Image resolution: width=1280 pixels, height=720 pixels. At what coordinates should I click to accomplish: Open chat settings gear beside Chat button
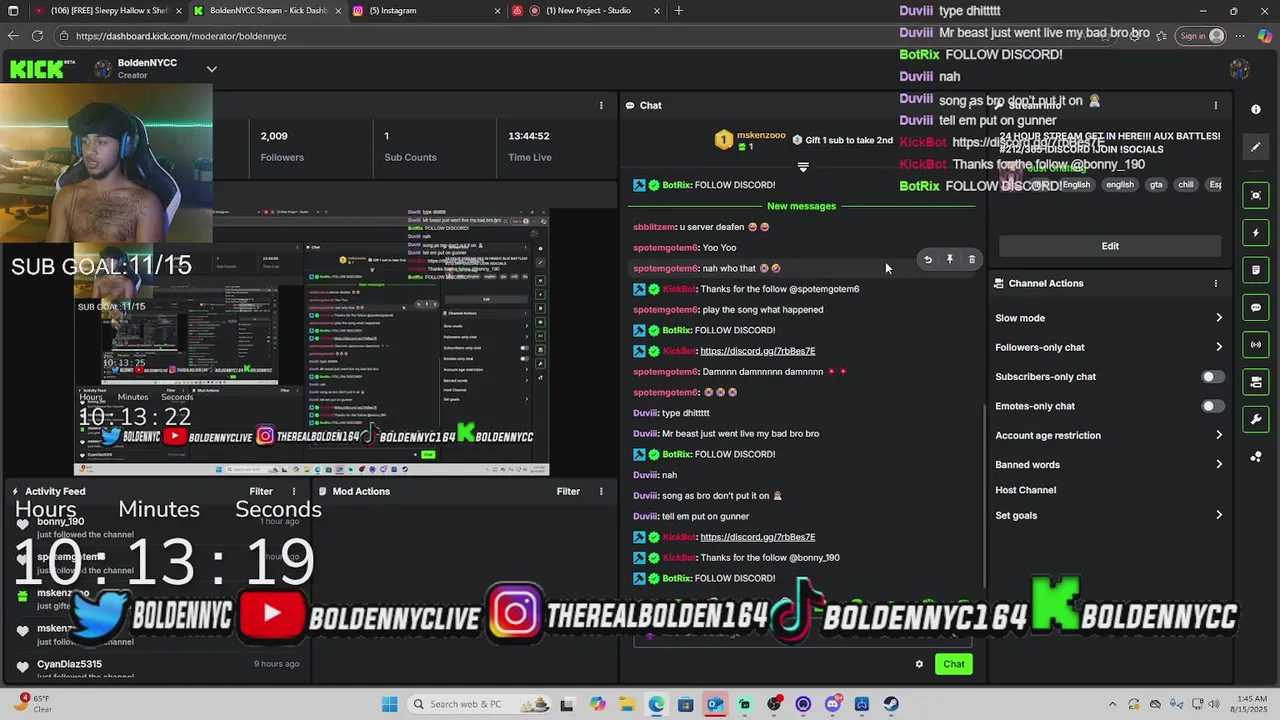coord(919,664)
